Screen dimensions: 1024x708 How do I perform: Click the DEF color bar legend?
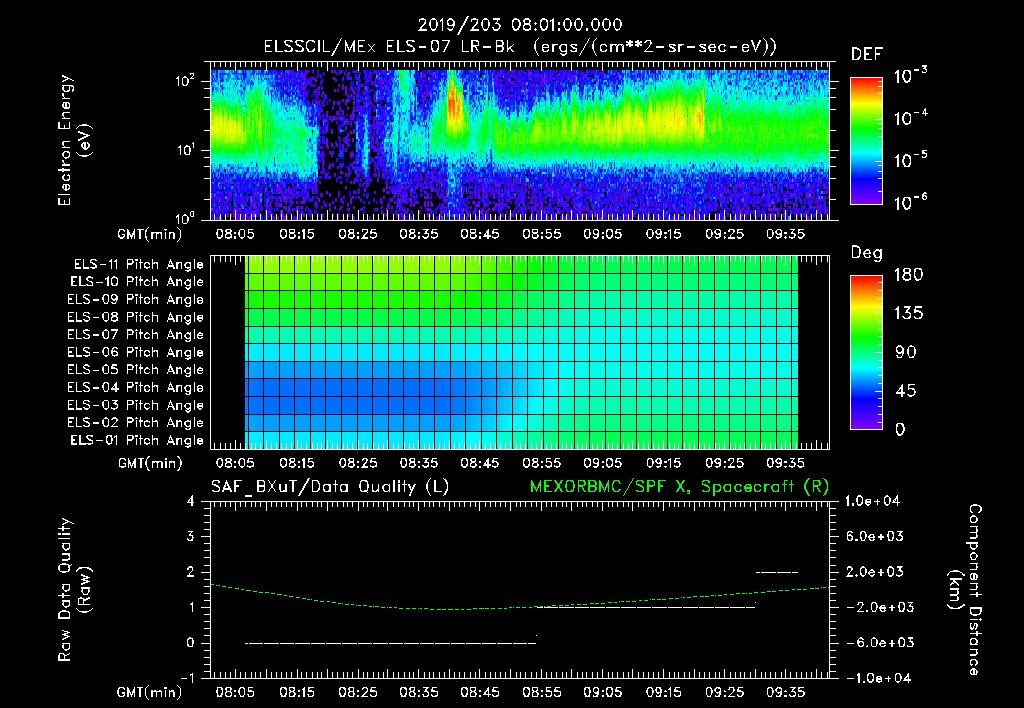[867, 140]
